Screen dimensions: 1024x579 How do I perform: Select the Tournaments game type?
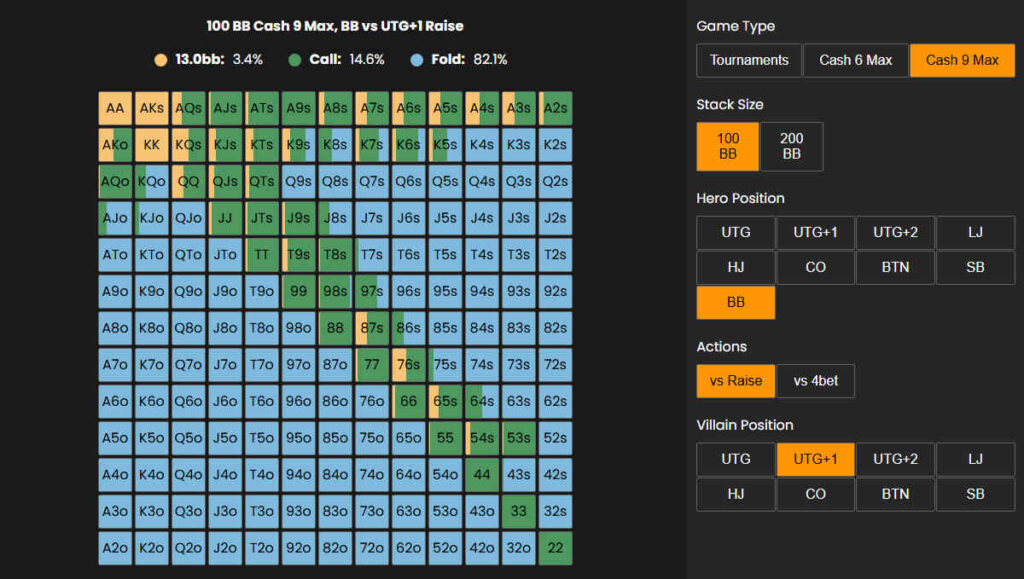click(749, 60)
